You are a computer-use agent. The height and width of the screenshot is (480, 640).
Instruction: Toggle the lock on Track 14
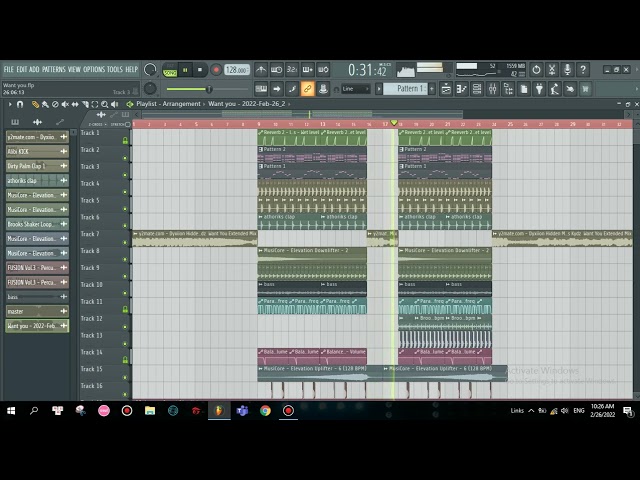[125, 360]
